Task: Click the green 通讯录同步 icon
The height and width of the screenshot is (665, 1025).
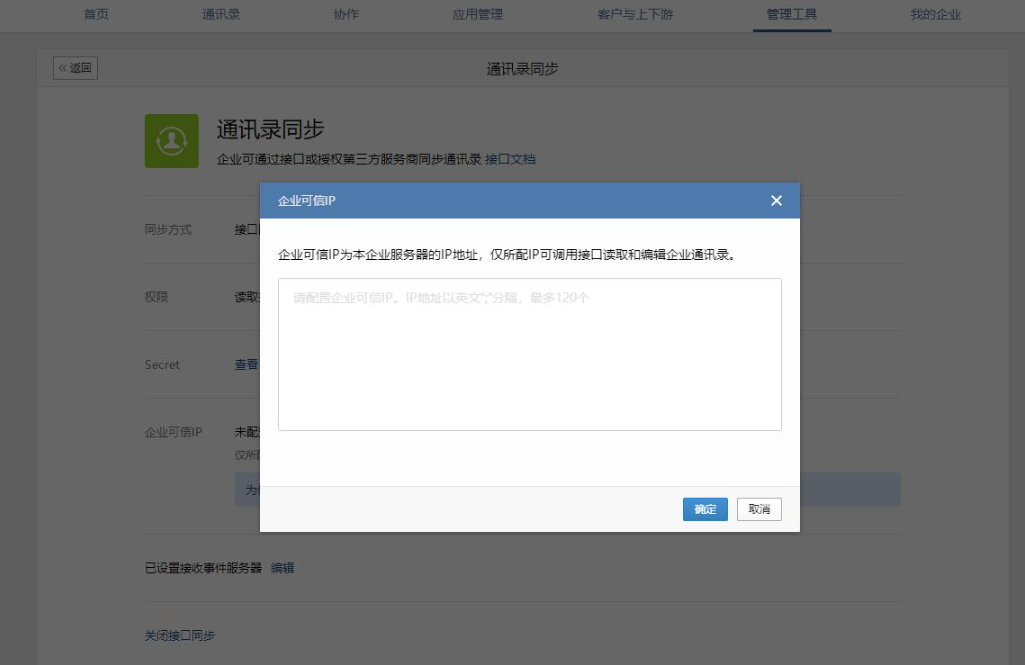Action: (x=171, y=141)
